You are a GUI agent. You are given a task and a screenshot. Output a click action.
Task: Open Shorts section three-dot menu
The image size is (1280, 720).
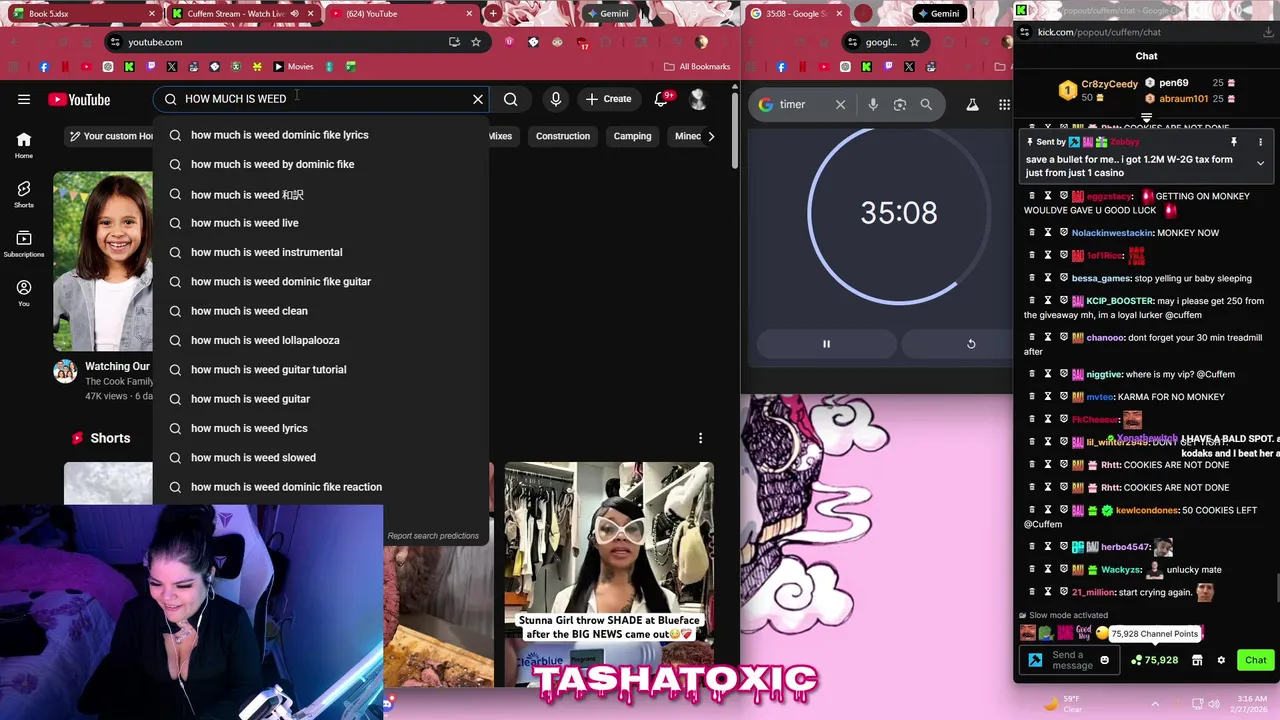(x=700, y=438)
